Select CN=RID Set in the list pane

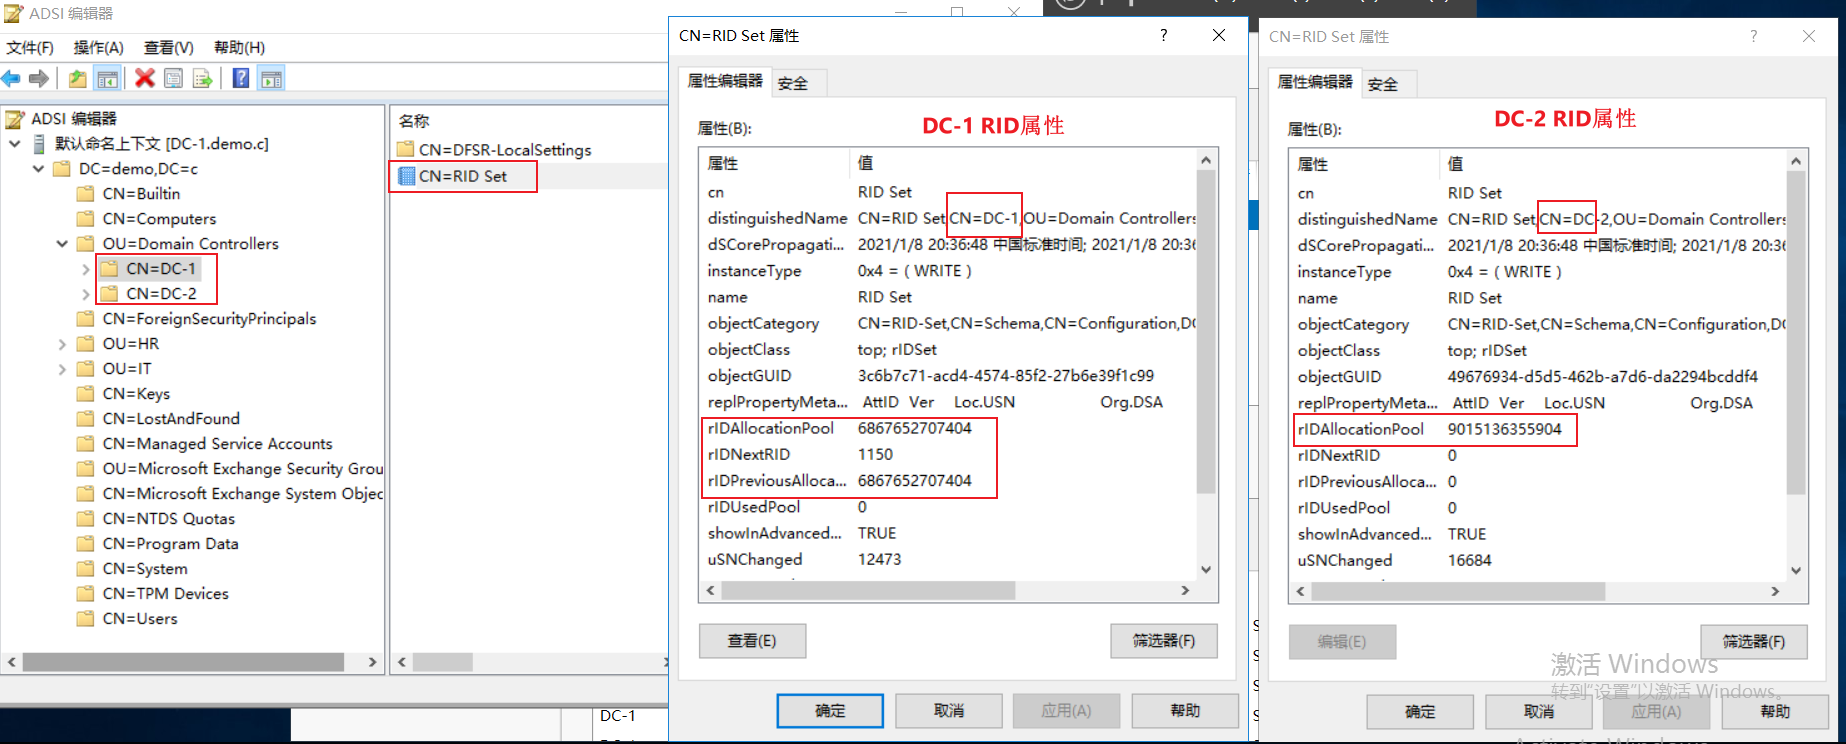coord(463,176)
